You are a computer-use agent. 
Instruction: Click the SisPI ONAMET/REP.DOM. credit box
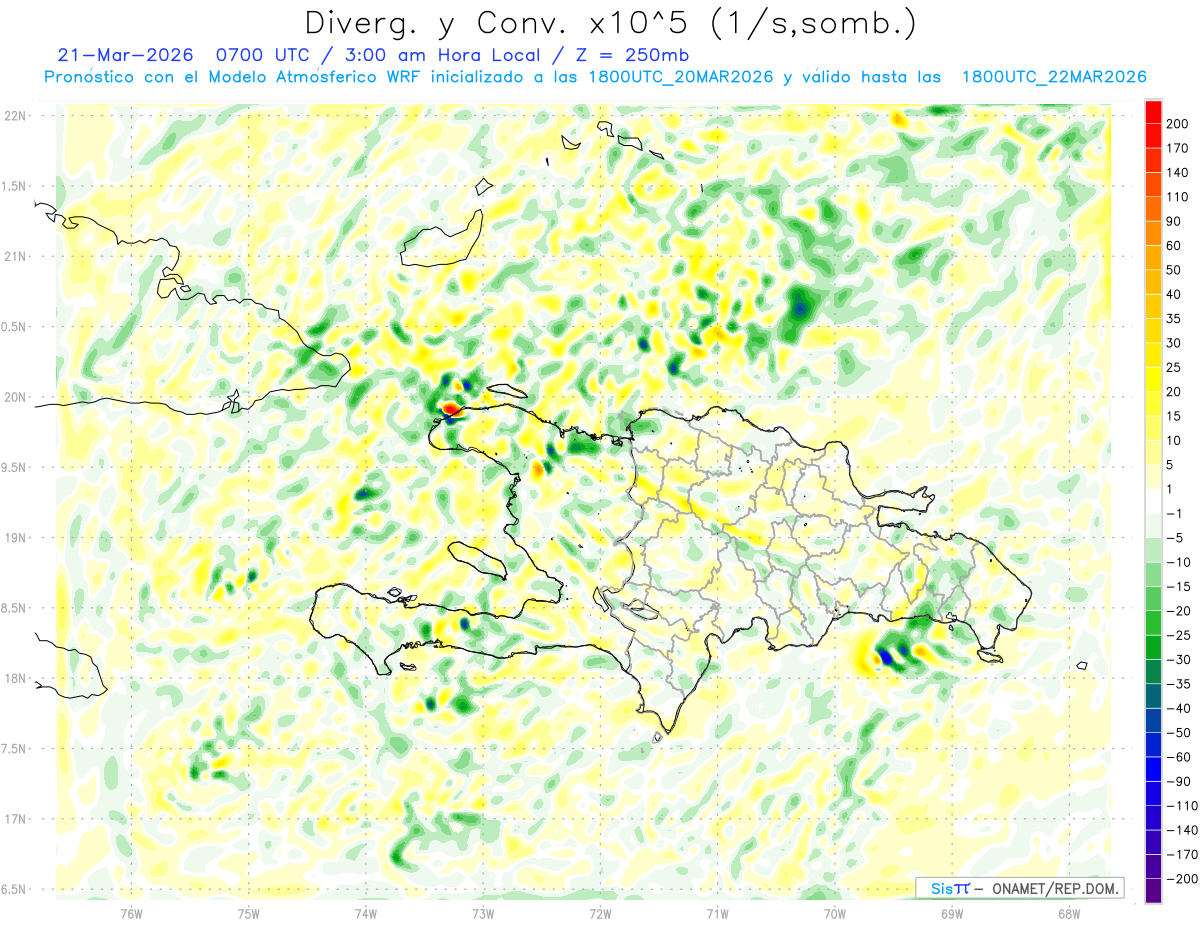pos(1019,888)
